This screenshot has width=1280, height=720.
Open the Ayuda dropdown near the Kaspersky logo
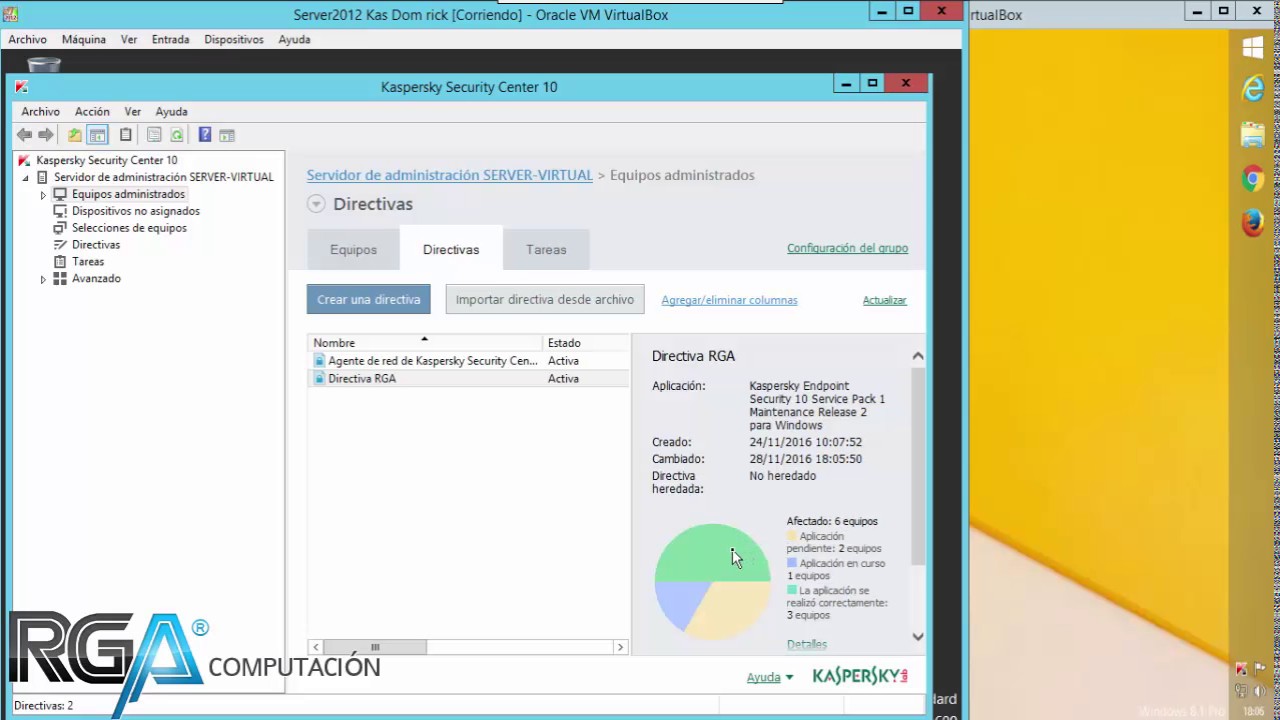770,677
